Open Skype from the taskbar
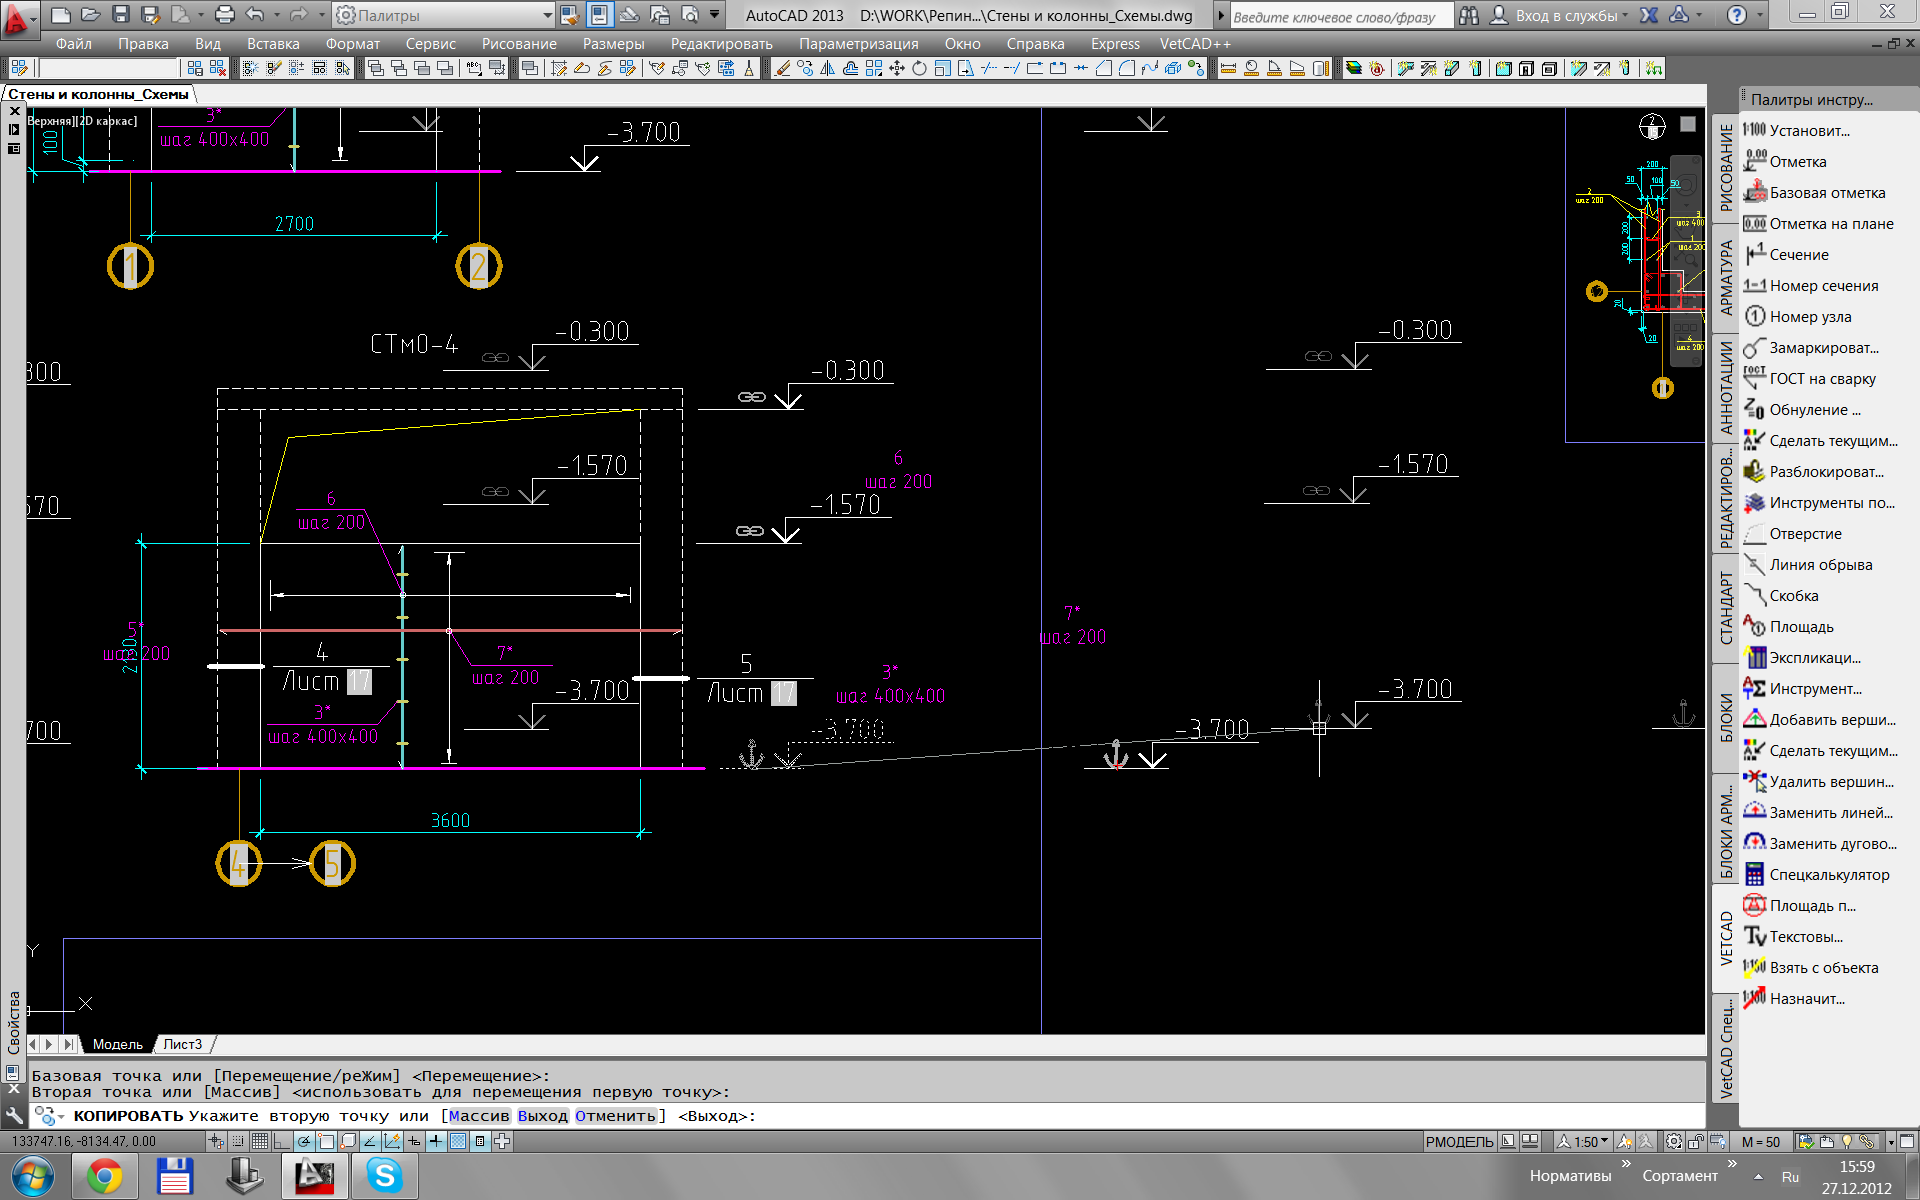The image size is (1920, 1200). [384, 1176]
